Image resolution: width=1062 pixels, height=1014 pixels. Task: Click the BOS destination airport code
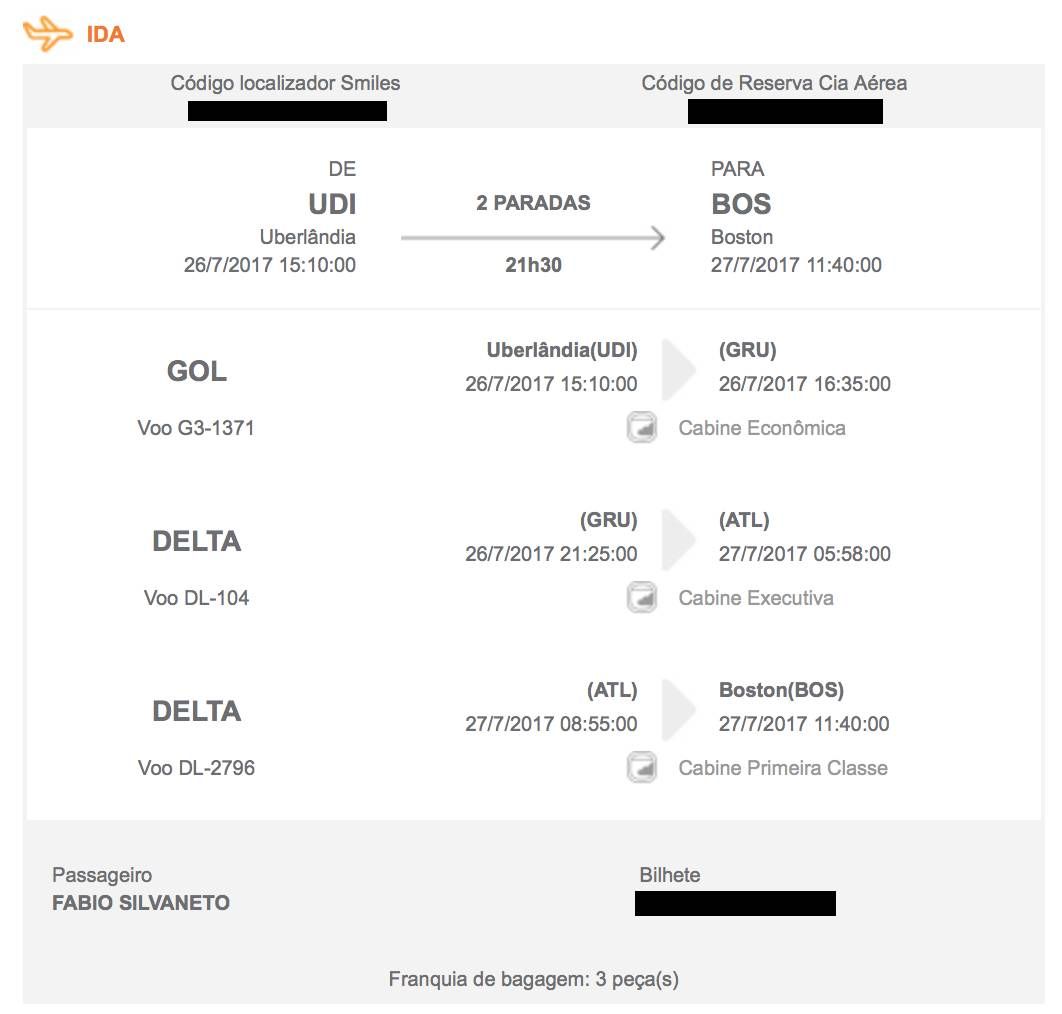point(741,204)
